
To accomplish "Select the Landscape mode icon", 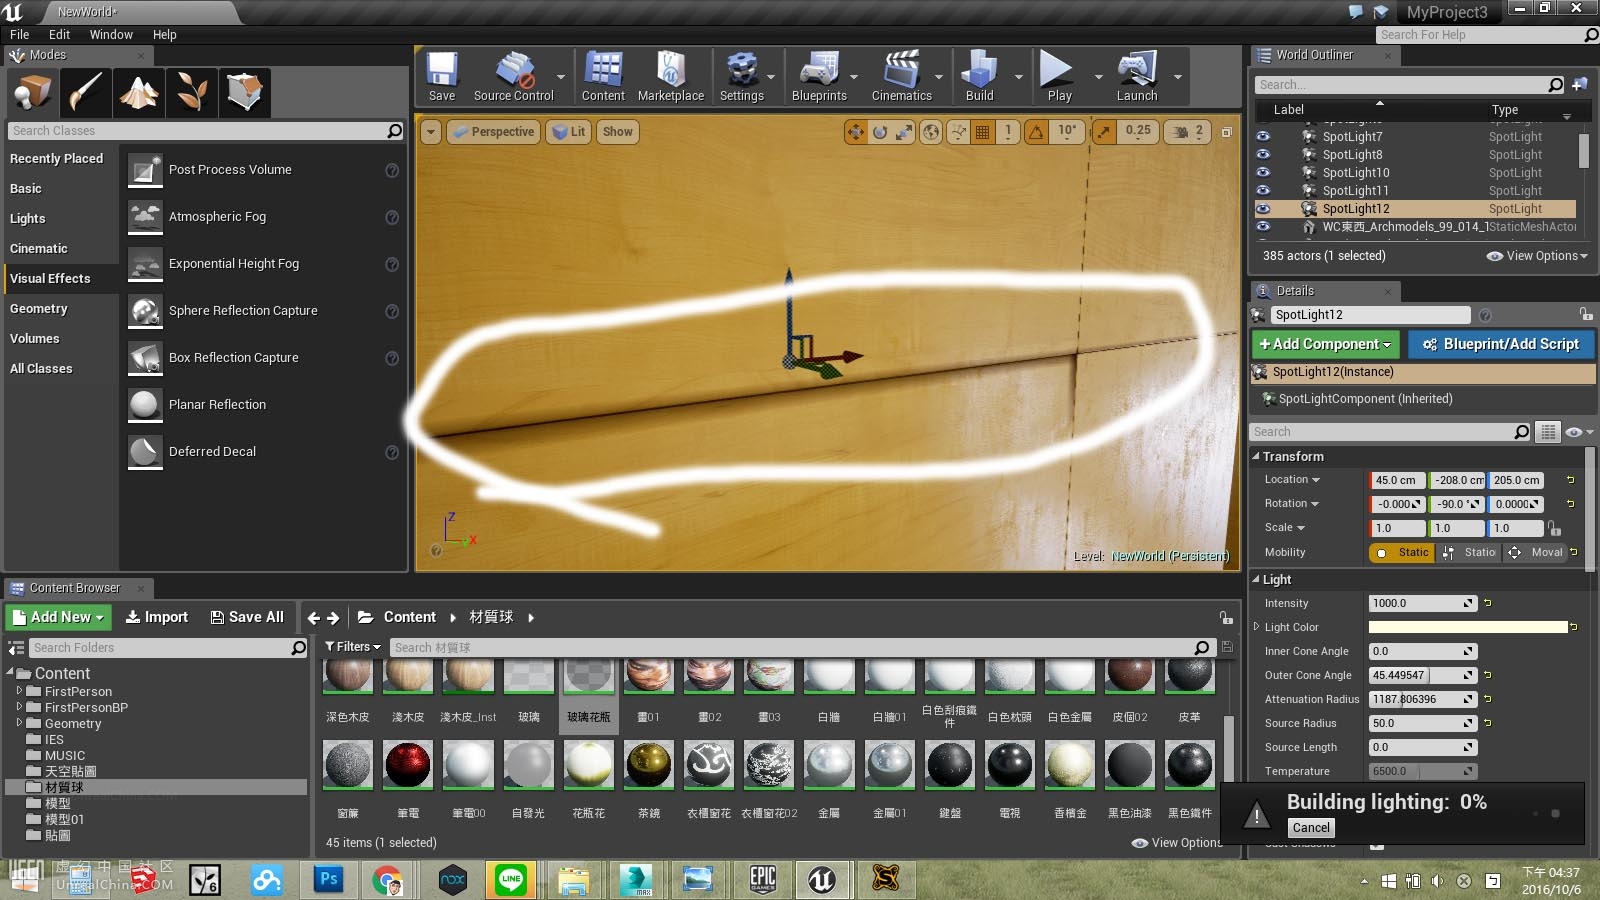I will 138,92.
